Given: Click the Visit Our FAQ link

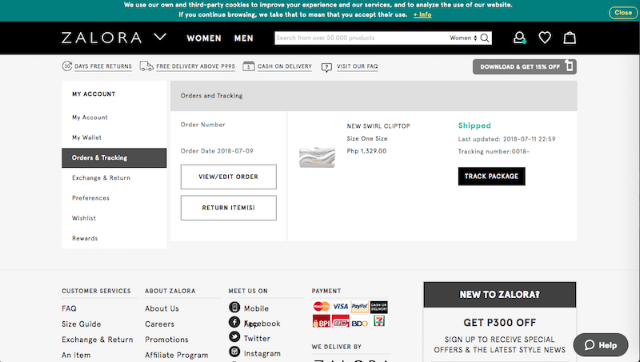Looking at the screenshot, I should [x=357, y=67].
